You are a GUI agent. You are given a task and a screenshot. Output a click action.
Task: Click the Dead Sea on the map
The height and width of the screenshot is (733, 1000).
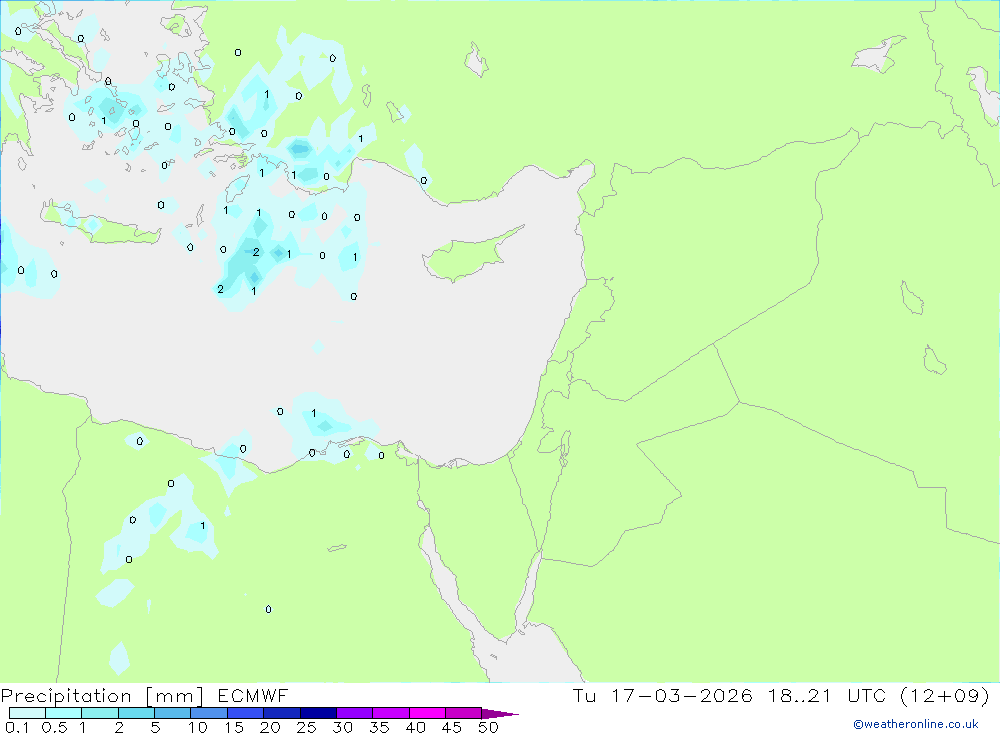pyautogui.click(x=564, y=447)
